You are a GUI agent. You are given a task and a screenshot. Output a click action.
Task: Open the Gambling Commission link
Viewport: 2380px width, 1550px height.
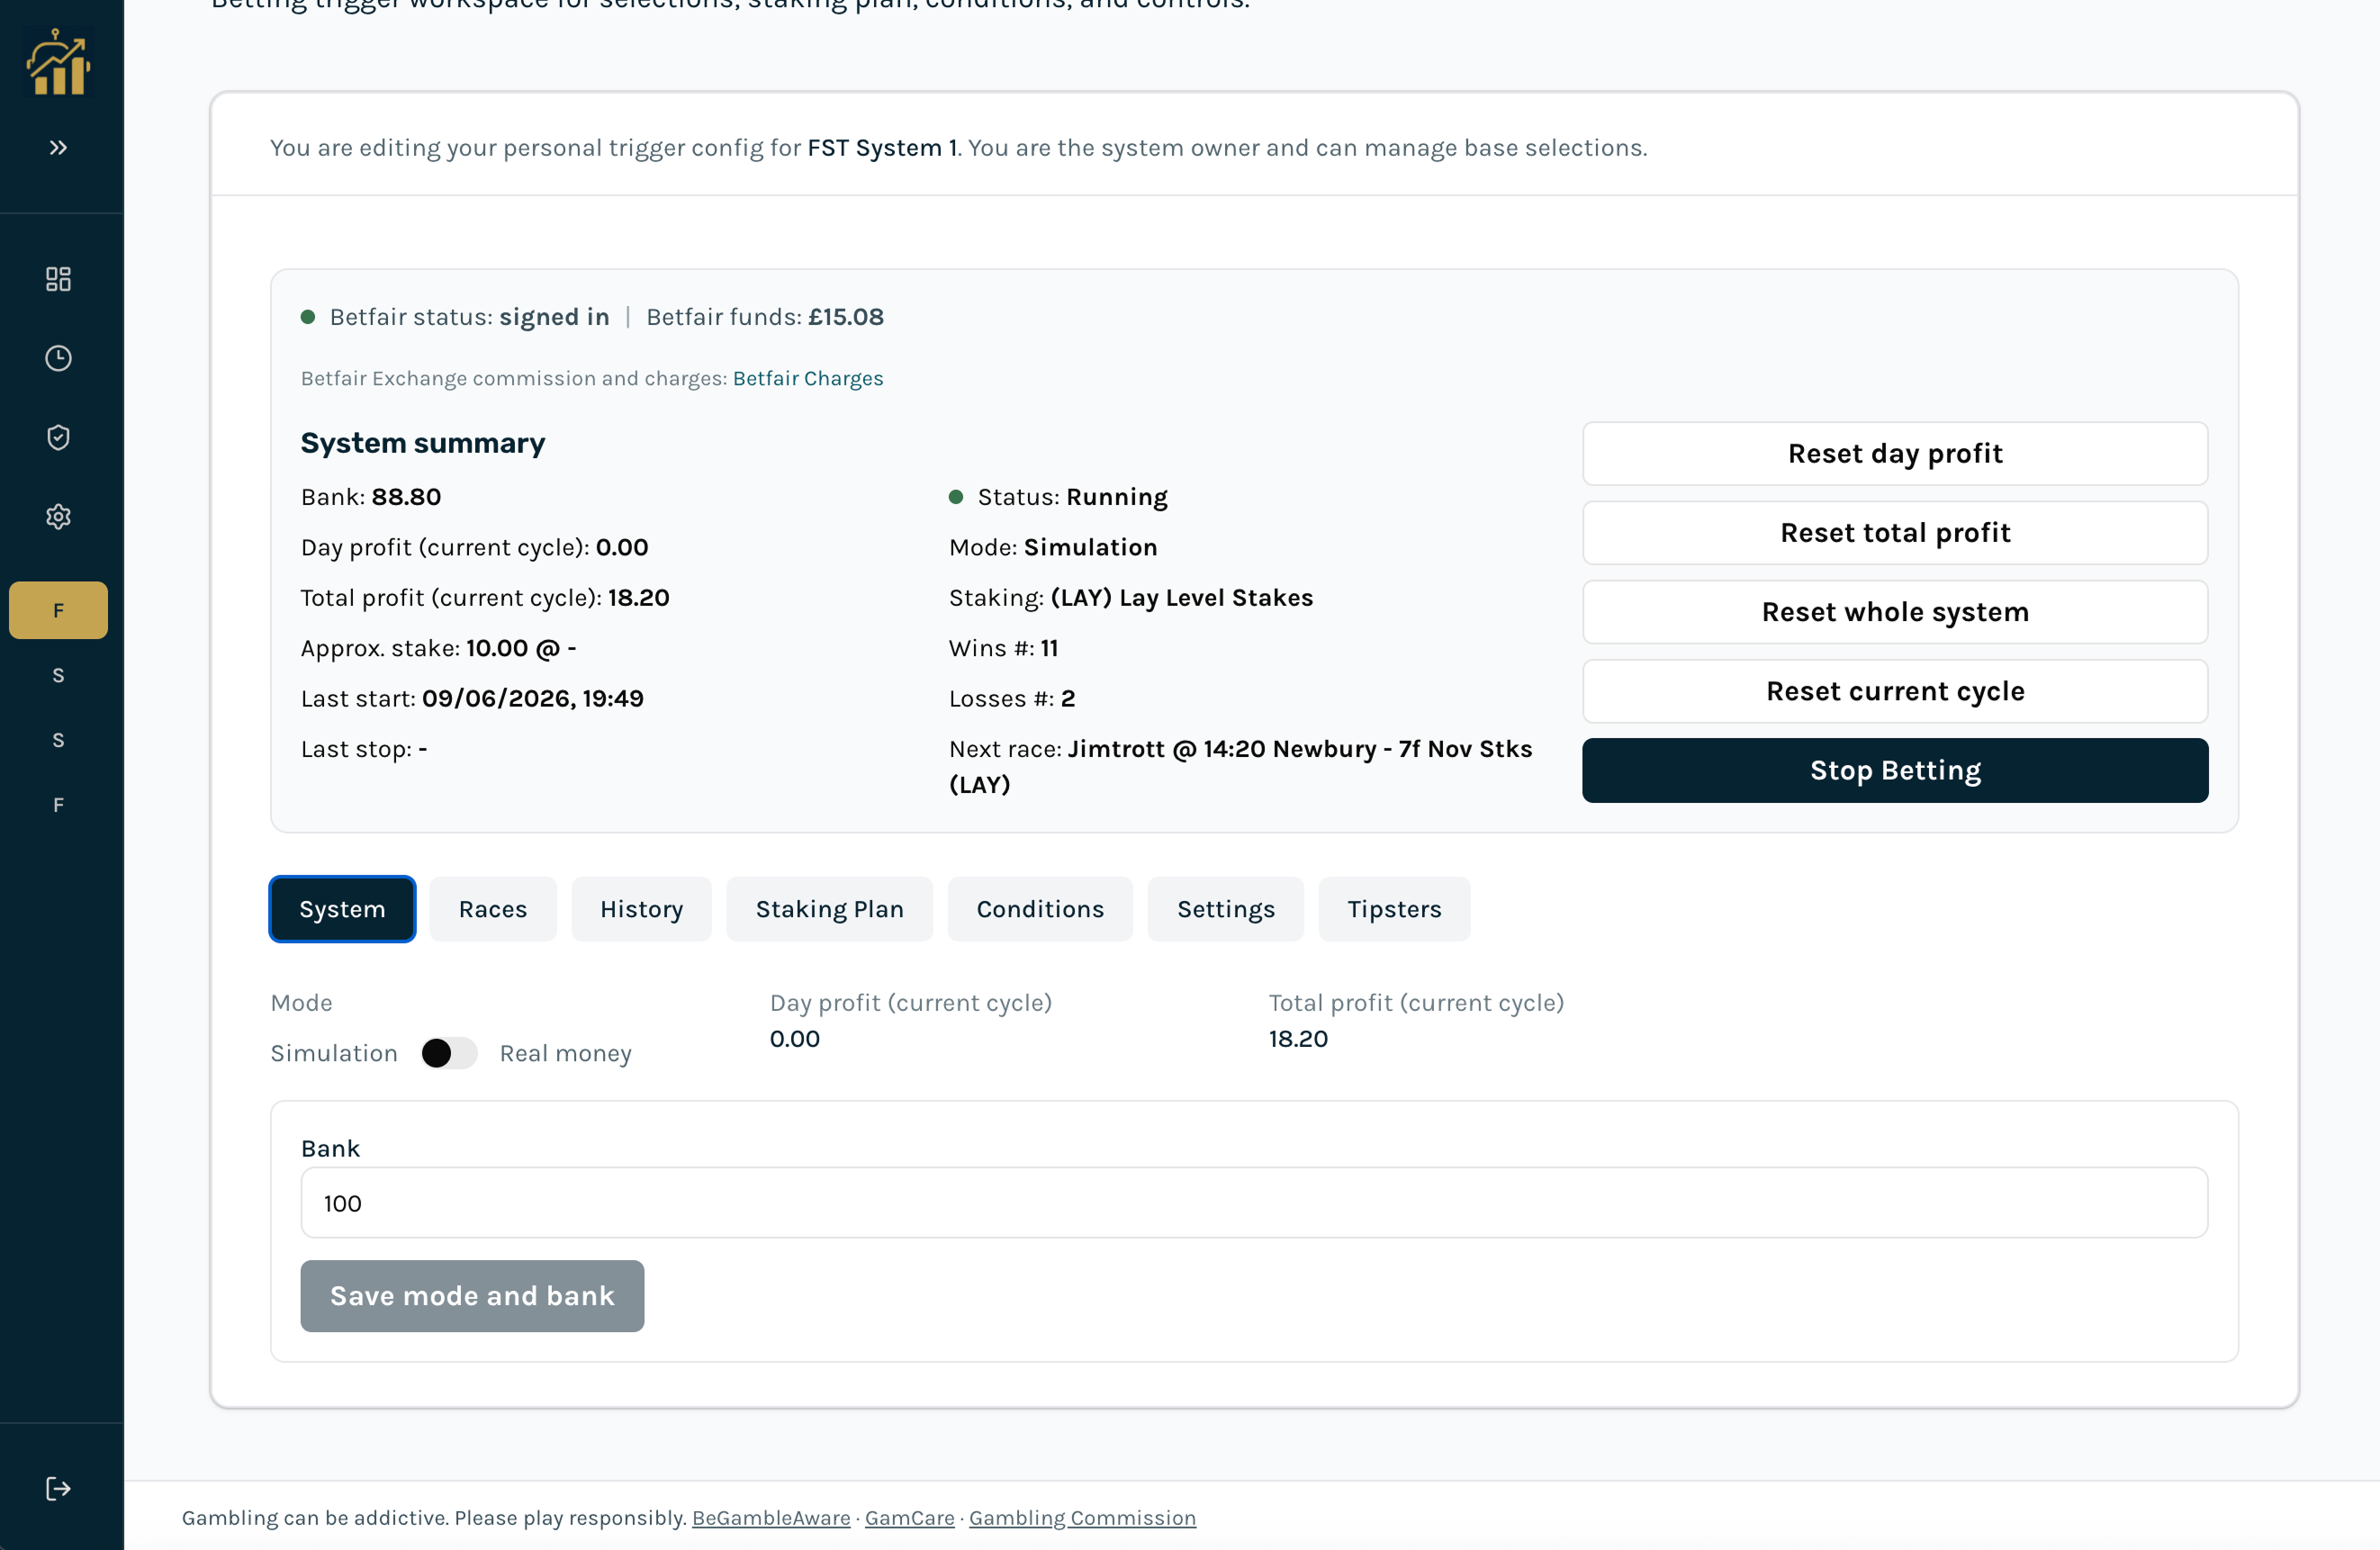click(1082, 1518)
